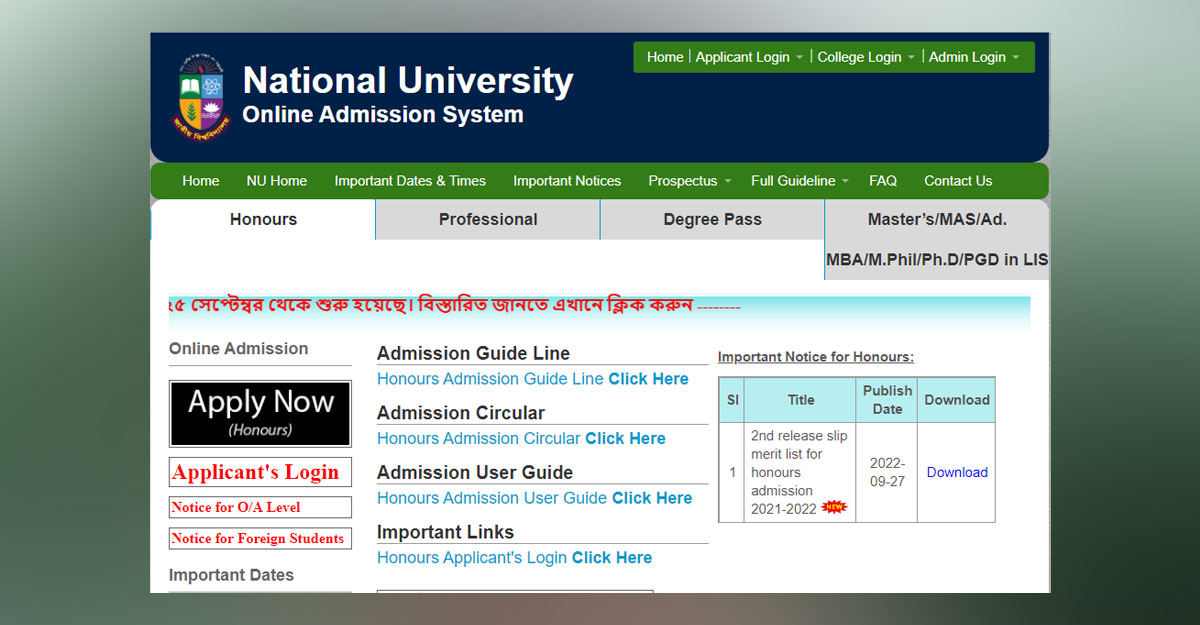This screenshot has width=1200, height=625.
Task: Open the Admin Login dropdown menu
Action: tap(974, 57)
